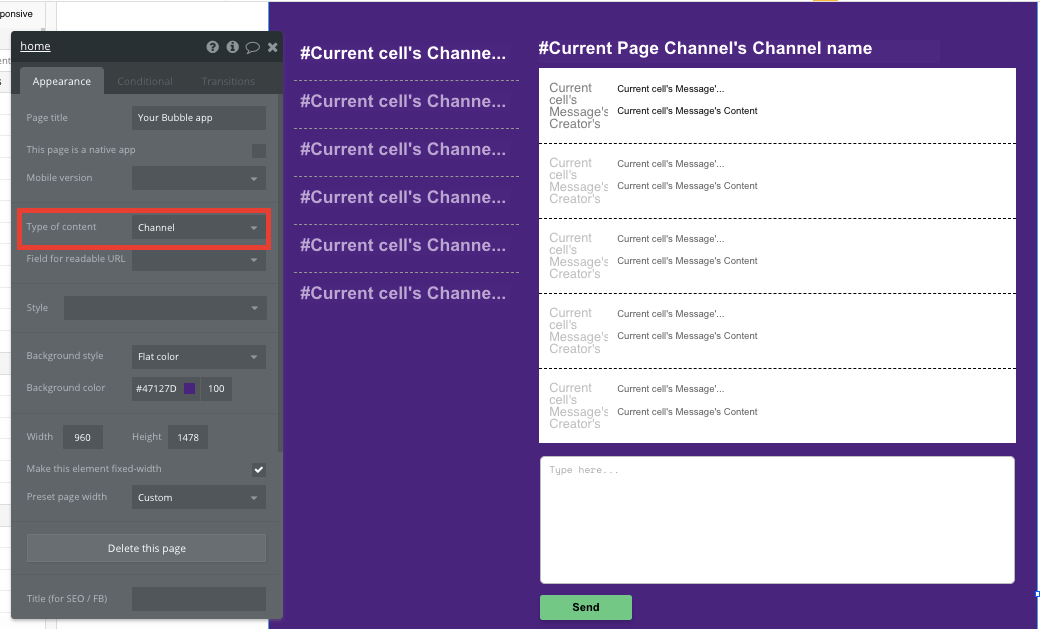The image size is (1040, 629).
Task: Open the 'Preset page width' dropdown showing Custom
Action: point(198,497)
